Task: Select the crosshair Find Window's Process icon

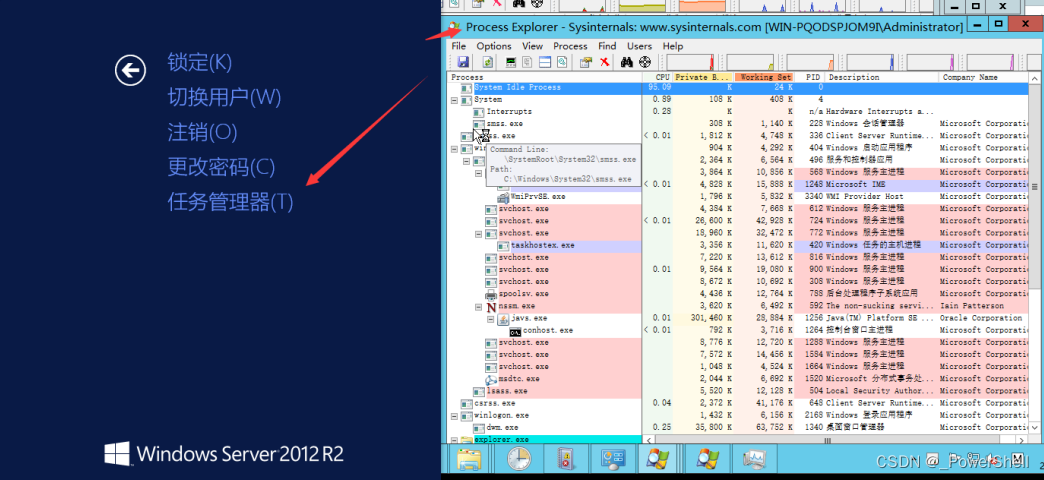Action: click(644, 62)
